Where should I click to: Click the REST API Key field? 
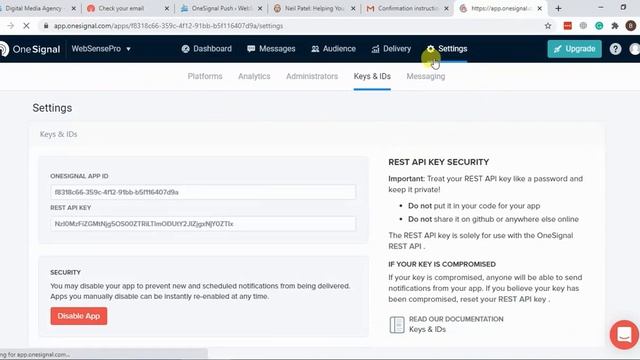tap(203, 224)
